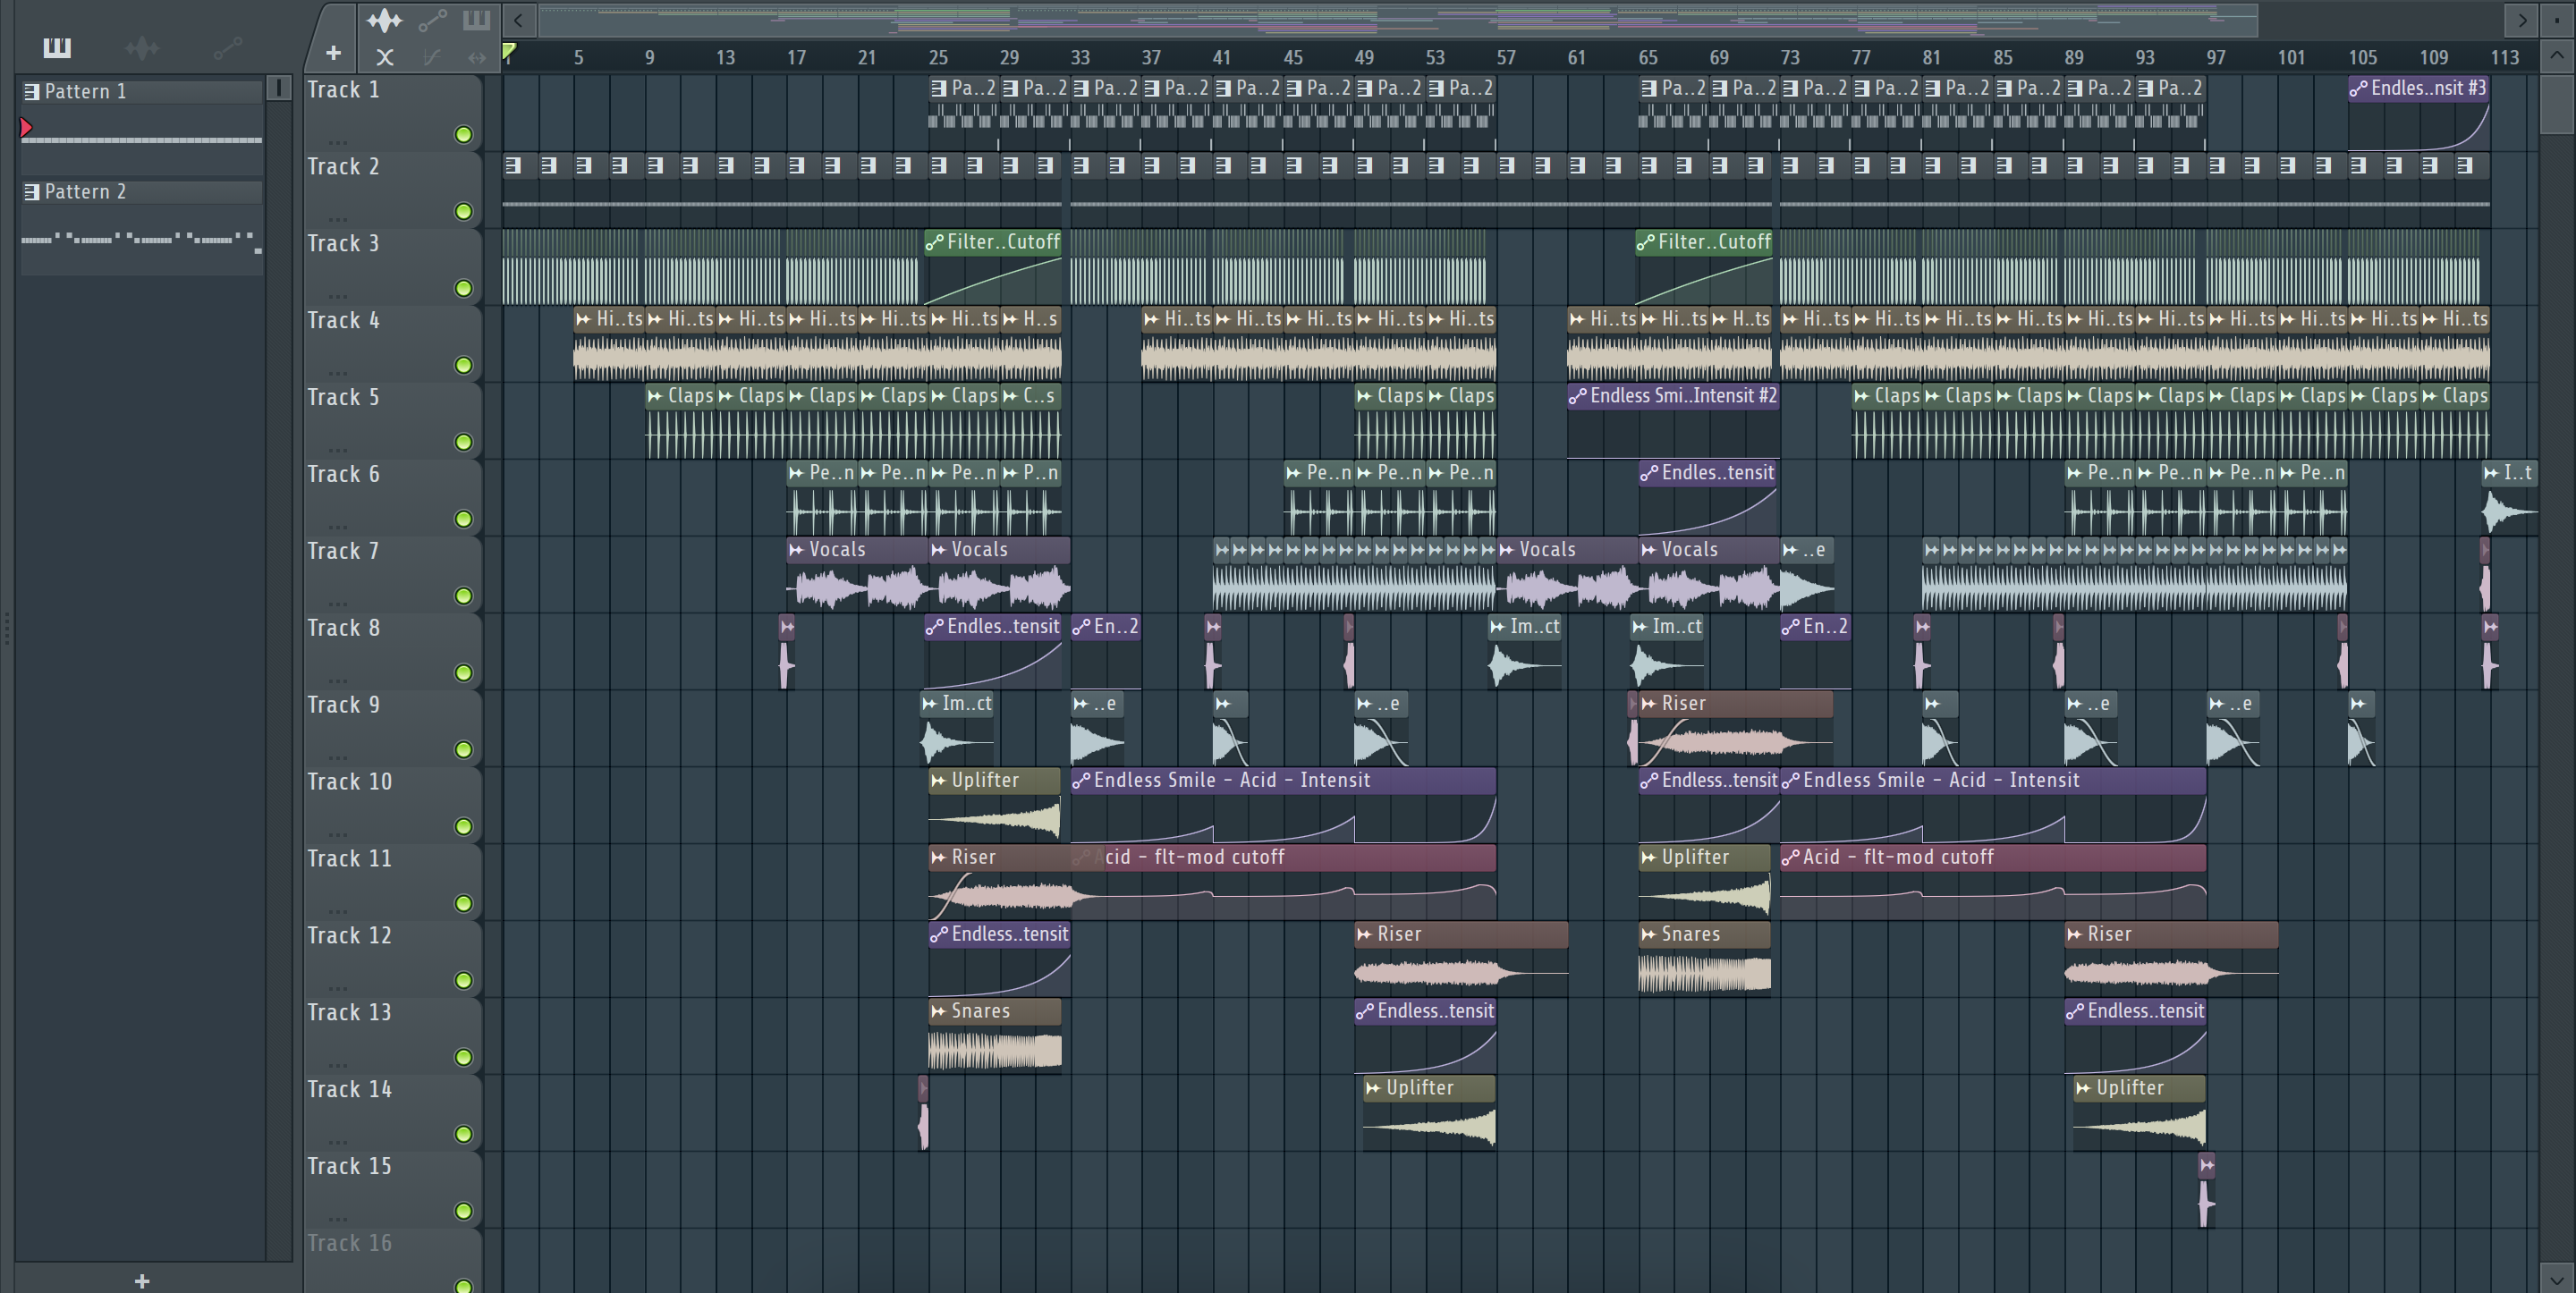The image size is (2576, 1293).
Task: Open menu icon of Snares clip on Track 13
Action: pyautogui.click(x=939, y=1011)
